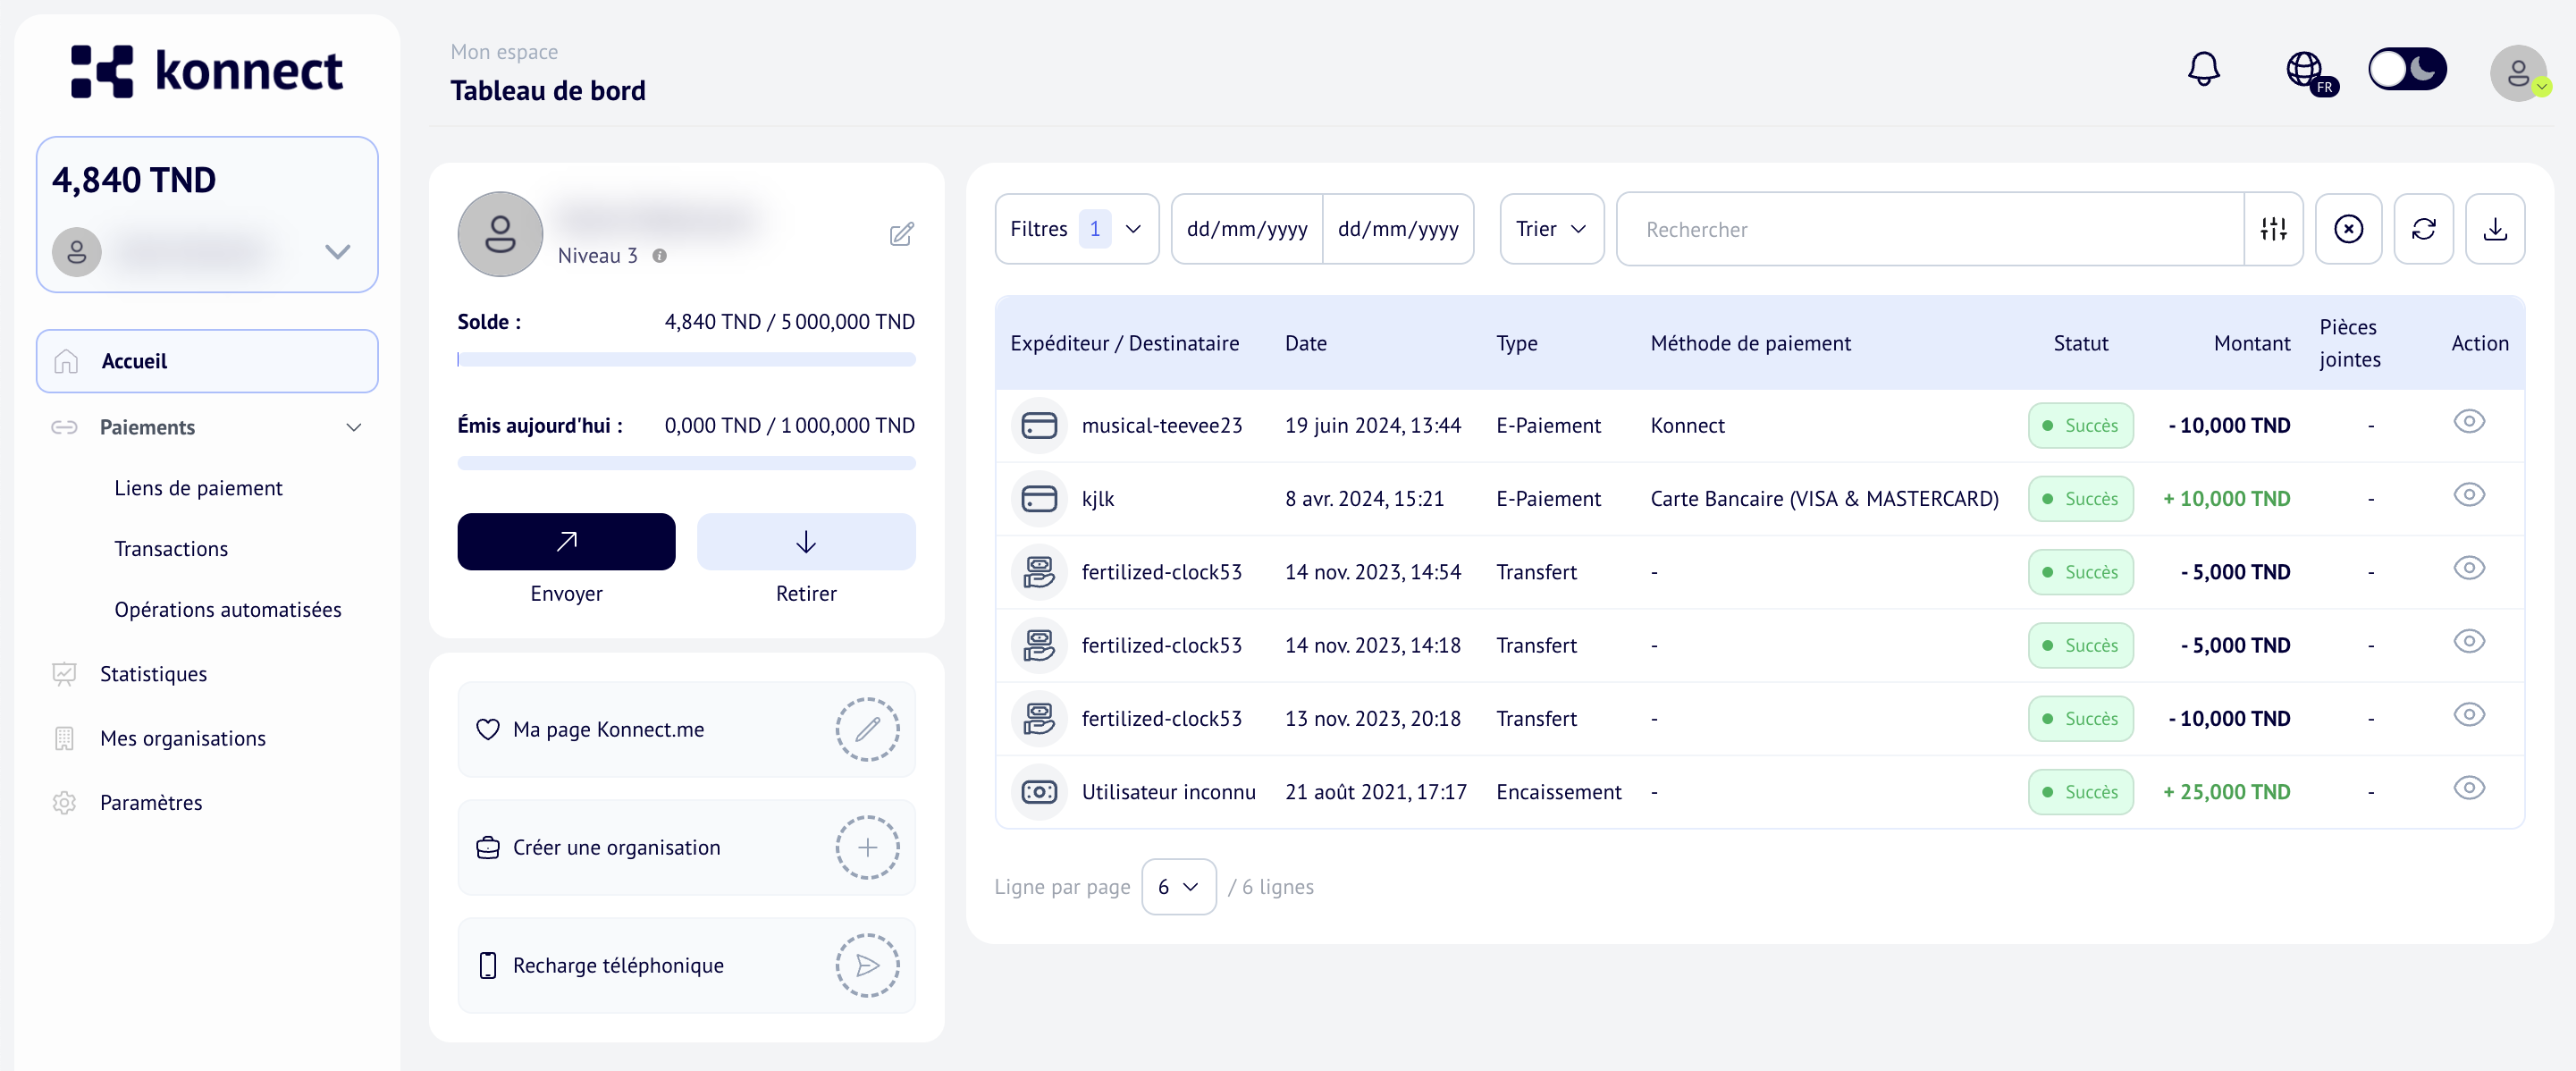This screenshot has width=2576, height=1071.
Task: Edit the profile with the pencil icon
Action: coord(901,234)
